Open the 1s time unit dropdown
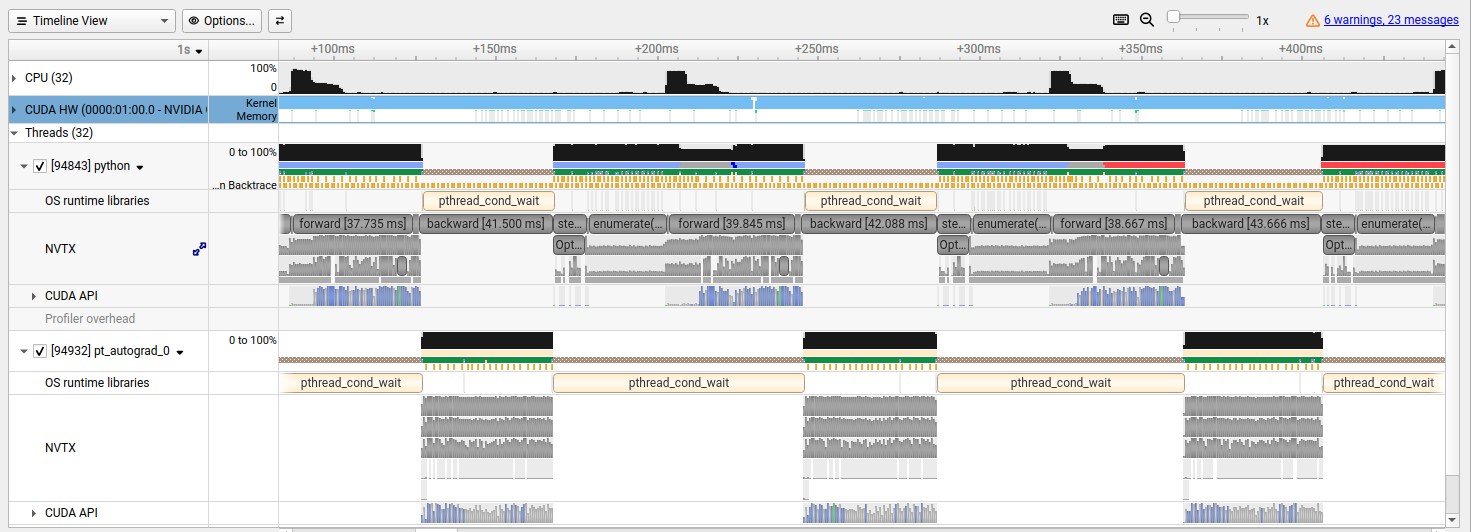The height and width of the screenshot is (532, 1471). tap(191, 50)
